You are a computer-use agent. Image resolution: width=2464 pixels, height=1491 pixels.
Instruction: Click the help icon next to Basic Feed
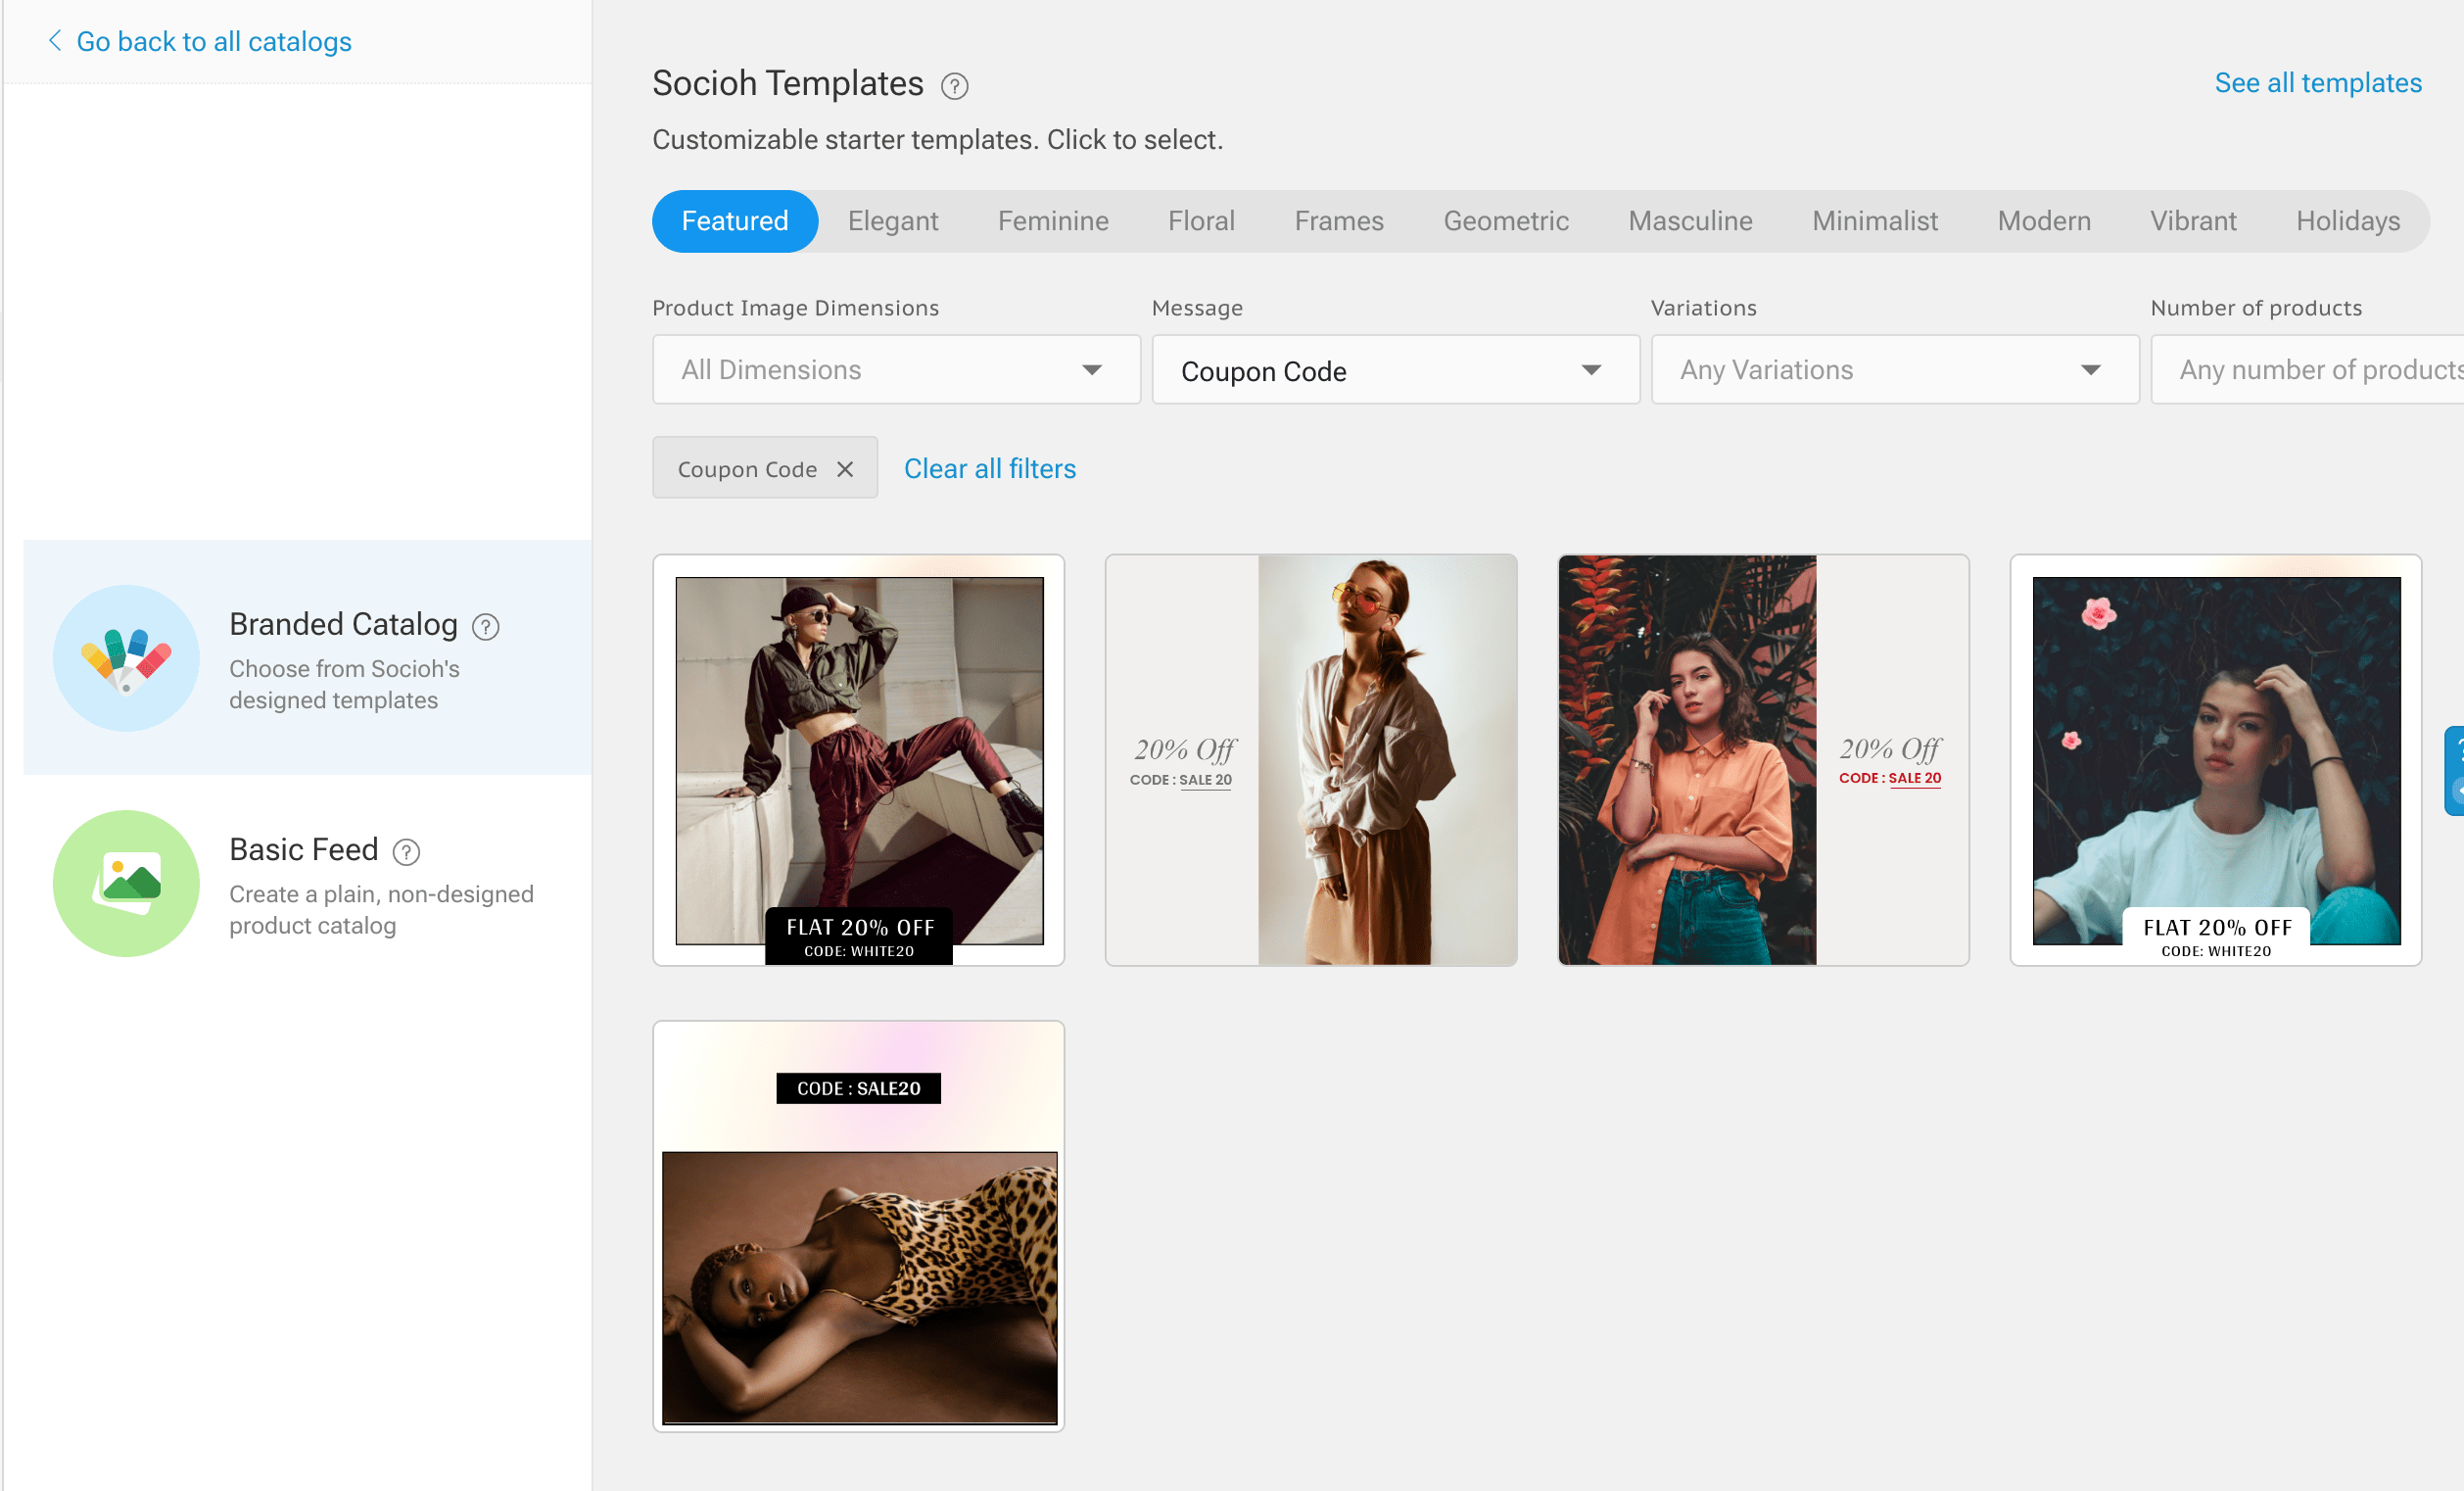click(406, 853)
